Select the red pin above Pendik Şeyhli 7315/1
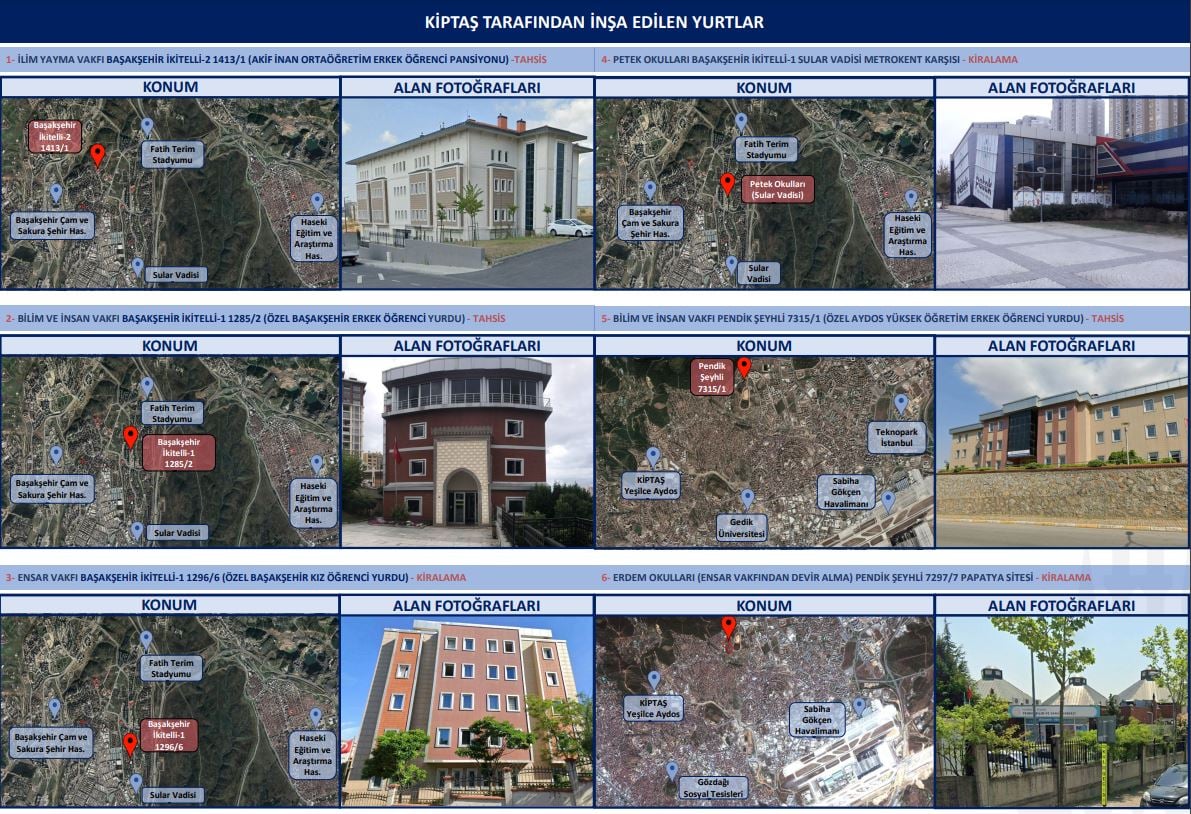The image size is (1191, 814). click(743, 367)
